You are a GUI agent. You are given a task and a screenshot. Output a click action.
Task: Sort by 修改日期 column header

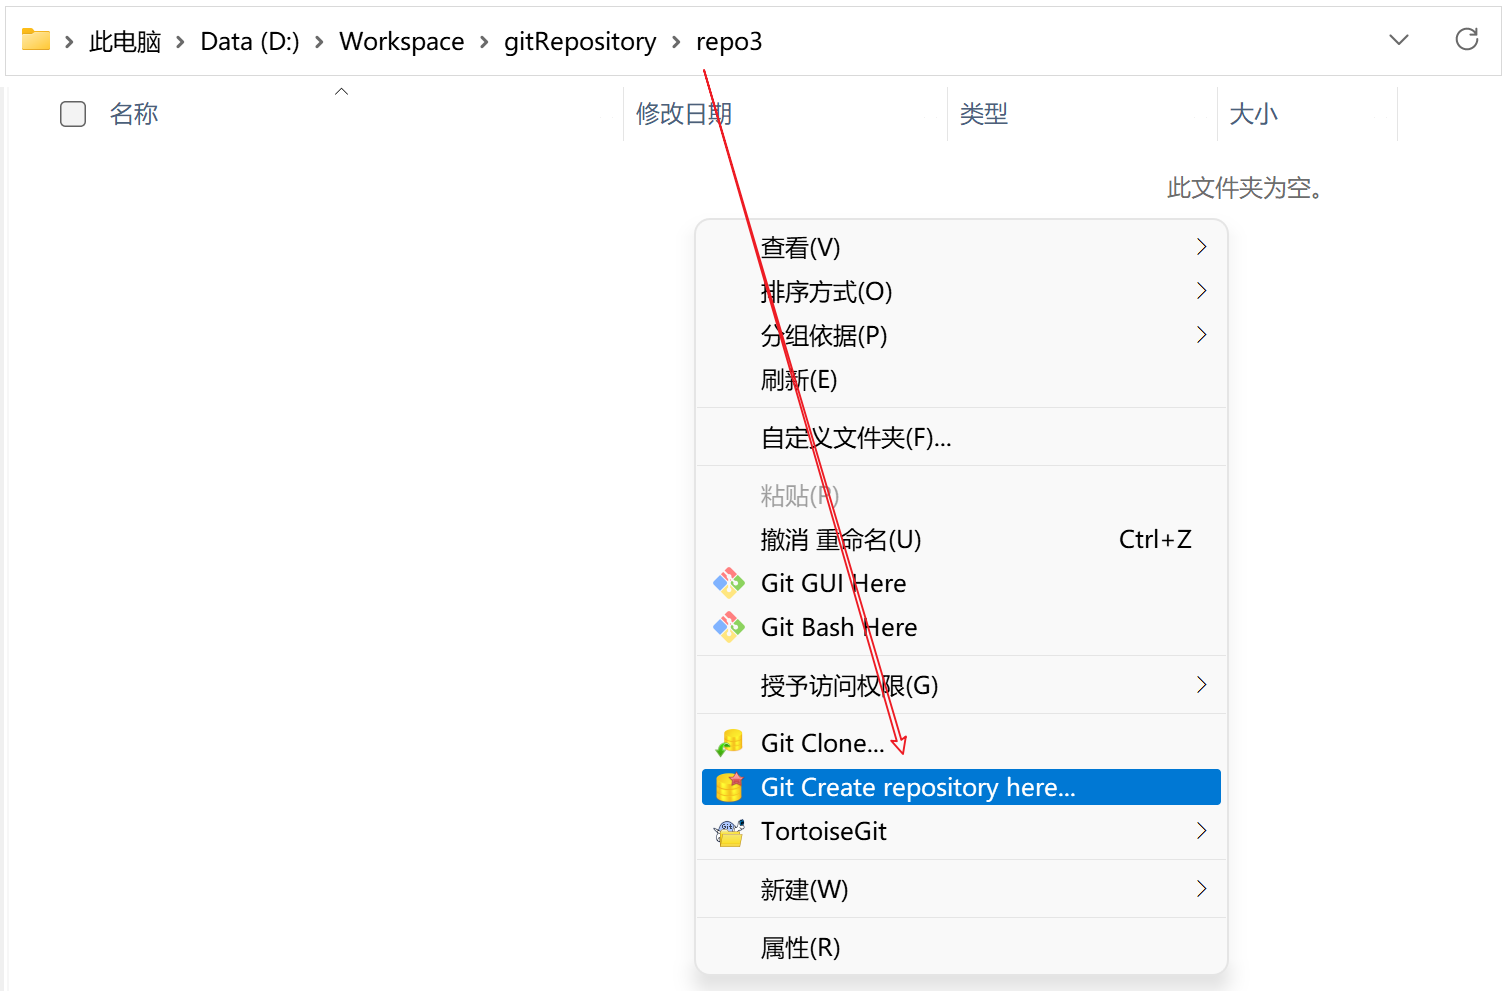684,114
